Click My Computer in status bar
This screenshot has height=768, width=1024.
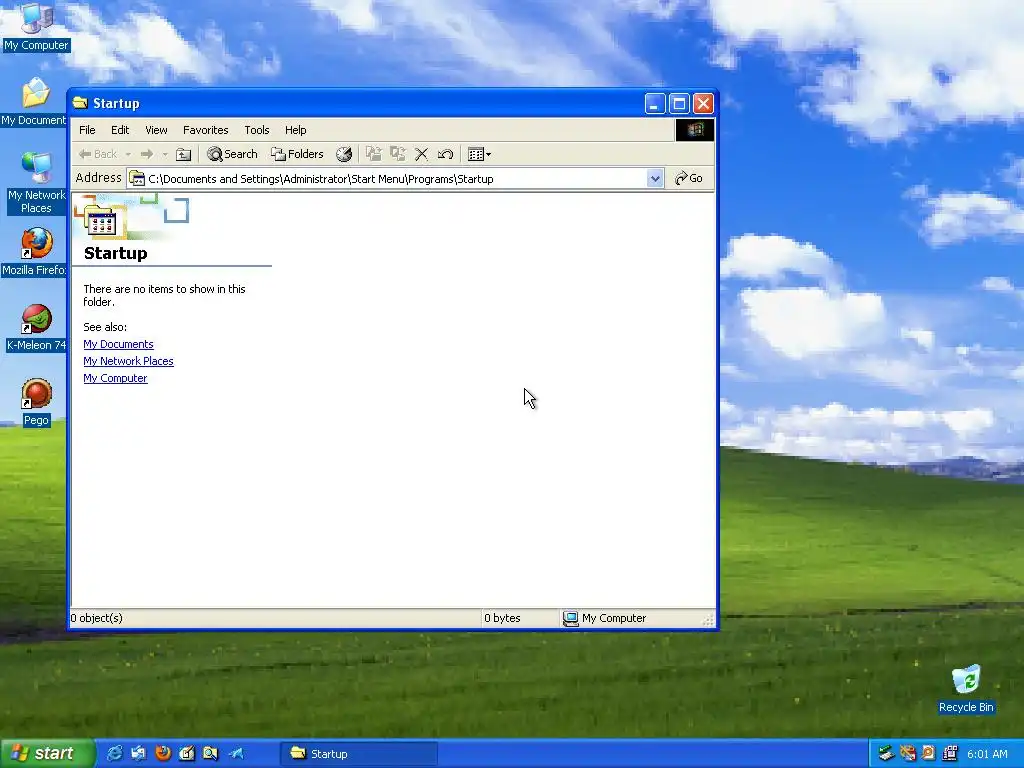click(605, 618)
